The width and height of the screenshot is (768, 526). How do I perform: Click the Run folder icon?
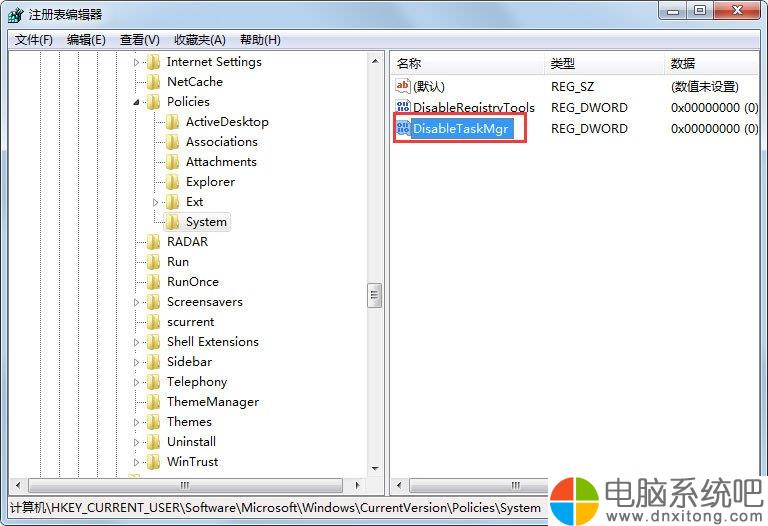(x=153, y=262)
